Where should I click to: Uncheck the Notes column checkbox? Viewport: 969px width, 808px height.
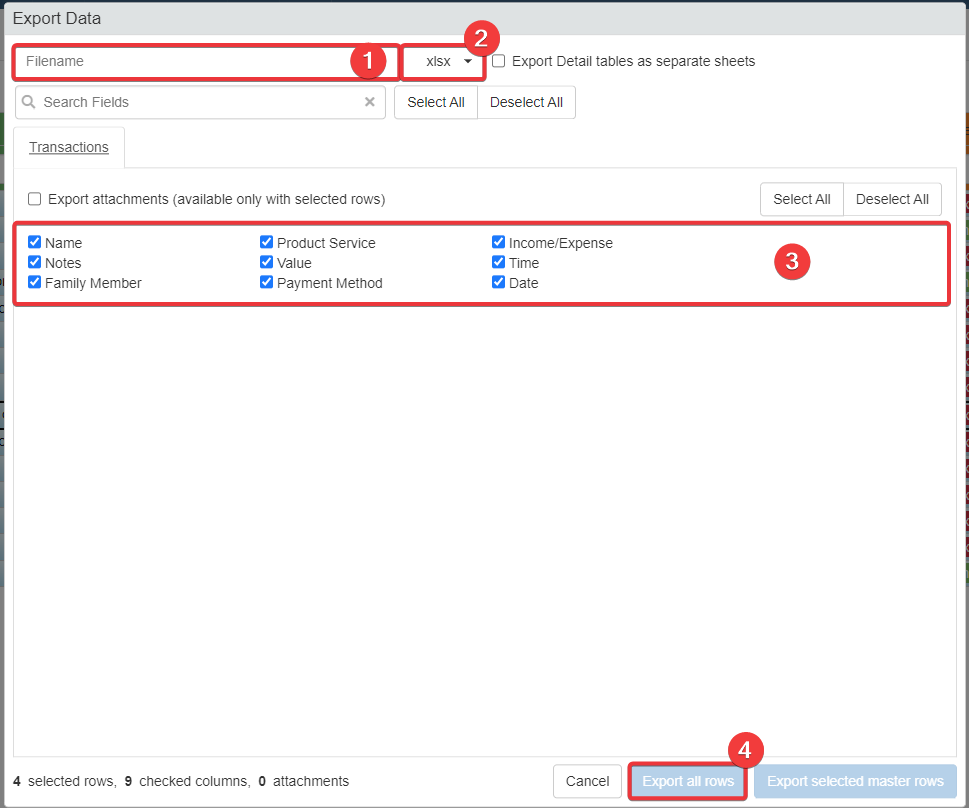click(x=35, y=262)
